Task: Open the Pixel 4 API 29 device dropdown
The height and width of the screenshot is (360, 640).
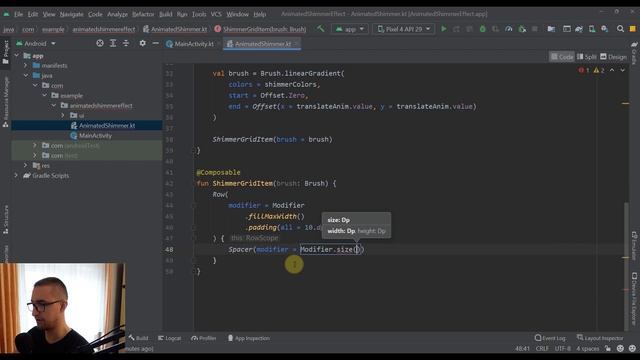Action: coord(404,29)
